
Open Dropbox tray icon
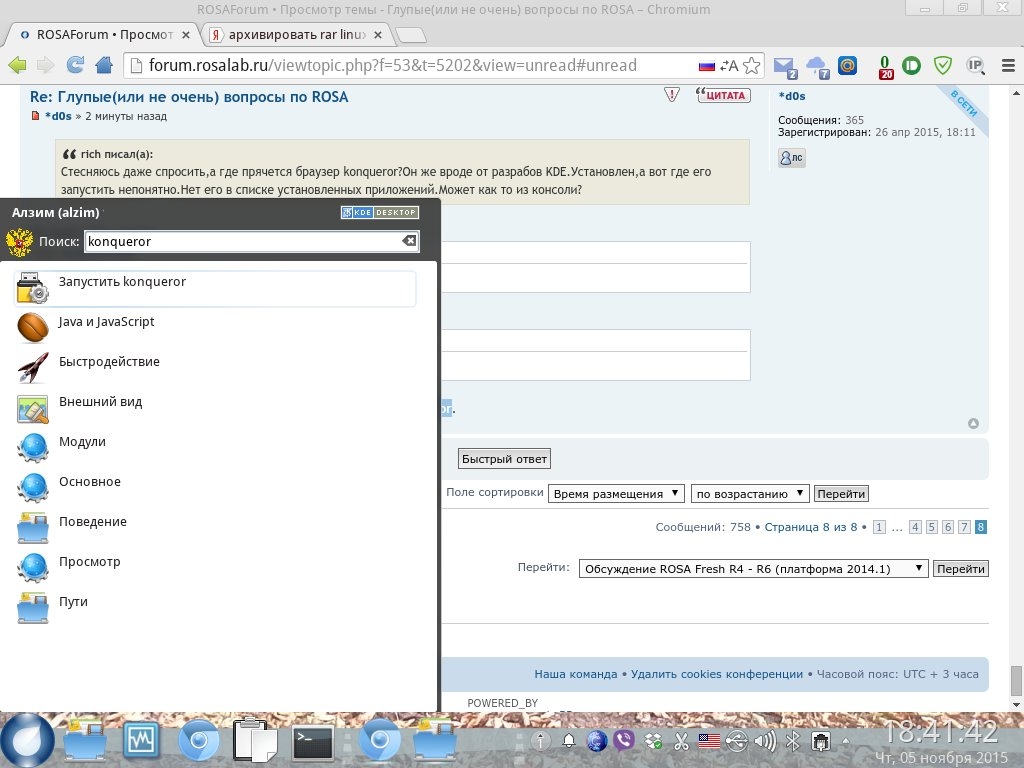tap(653, 741)
